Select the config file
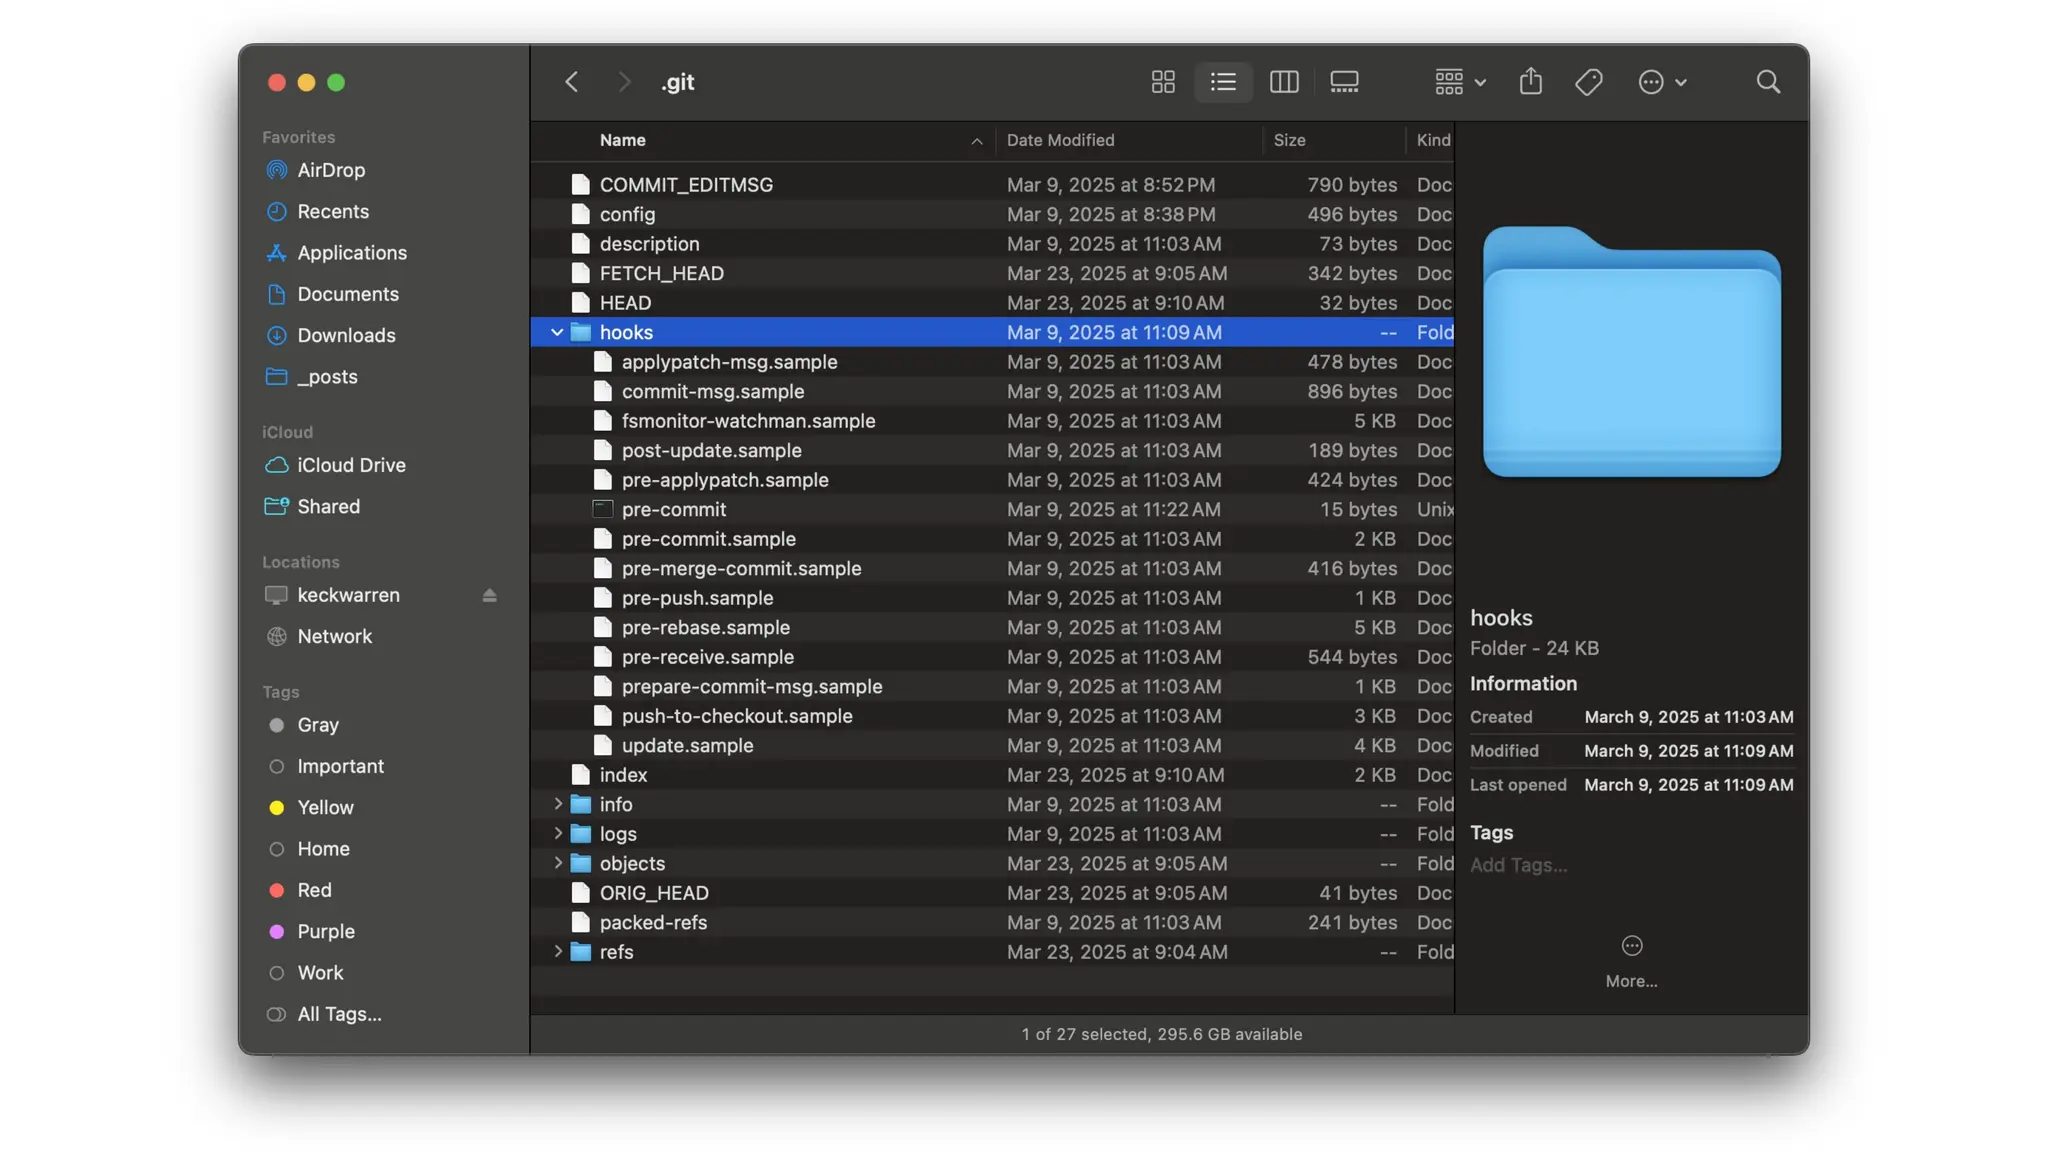Viewport: 2048px width, 1152px height. coord(992,214)
